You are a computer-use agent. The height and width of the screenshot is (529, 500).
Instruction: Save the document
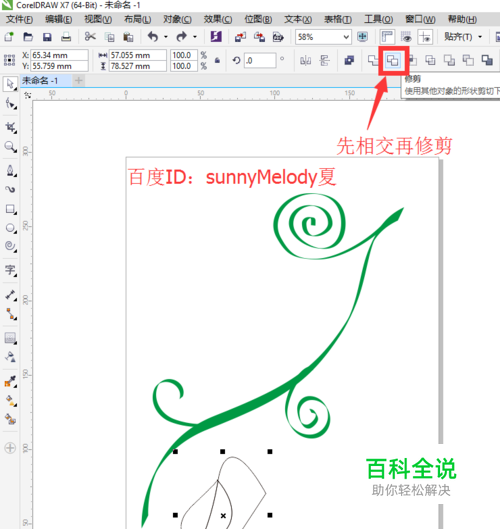(x=47, y=36)
